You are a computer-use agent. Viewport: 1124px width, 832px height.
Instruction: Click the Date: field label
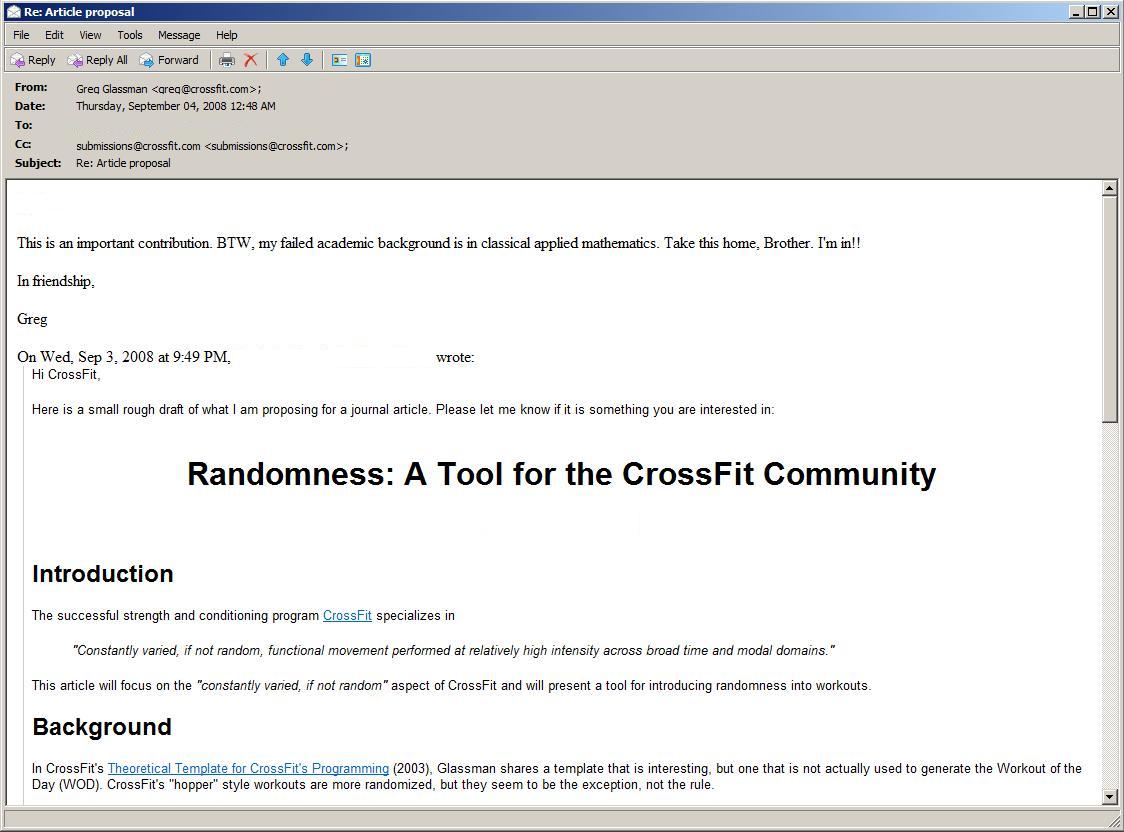(30, 106)
